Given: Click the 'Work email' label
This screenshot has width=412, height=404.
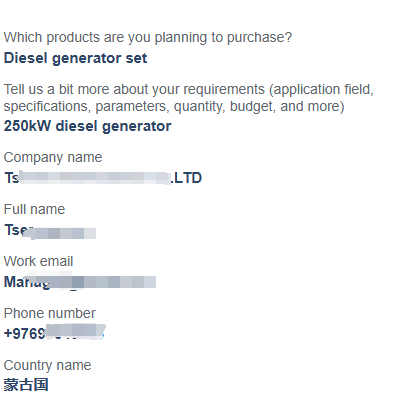Looking at the screenshot, I should click(x=38, y=261).
